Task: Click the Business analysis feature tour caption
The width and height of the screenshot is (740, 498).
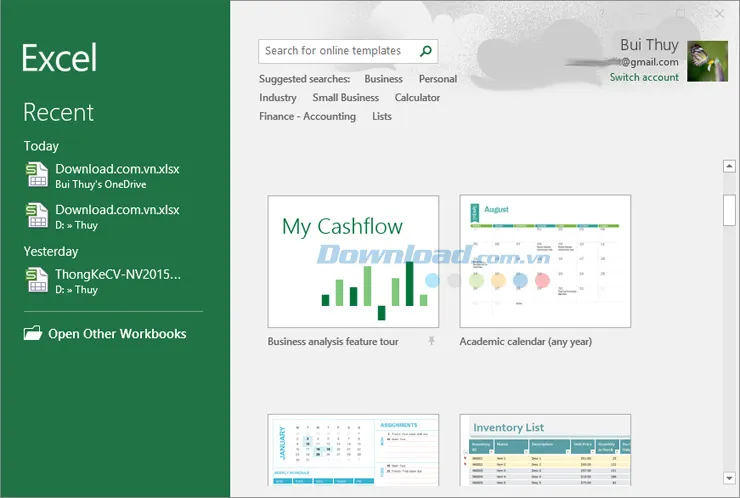Action: (333, 341)
